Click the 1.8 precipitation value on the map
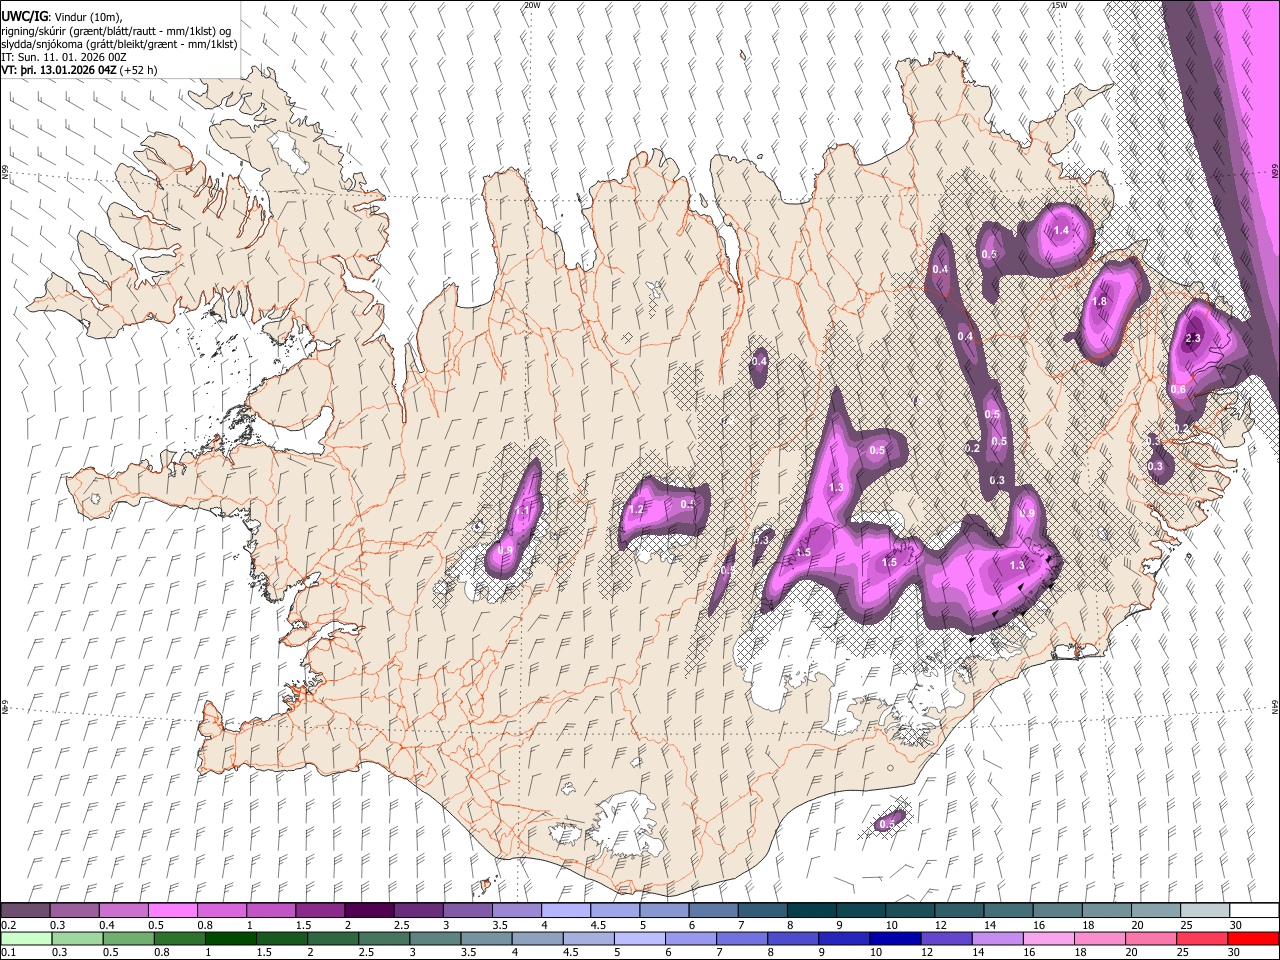Screen dimensions: 1280x960 click(1100, 302)
